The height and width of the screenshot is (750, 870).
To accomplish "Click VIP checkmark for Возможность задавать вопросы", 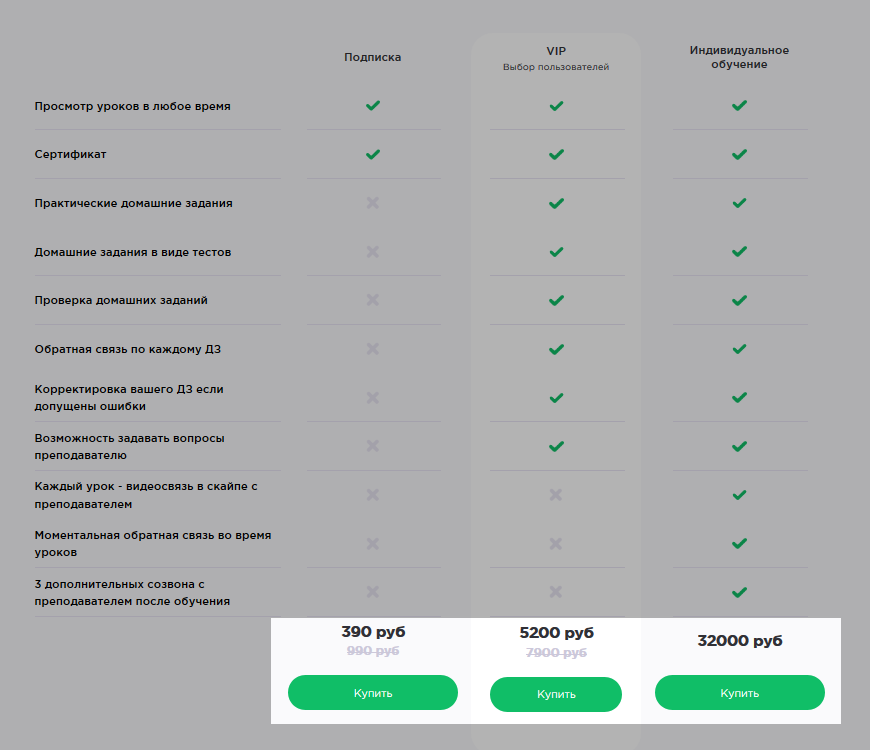I will tap(556, 446).
